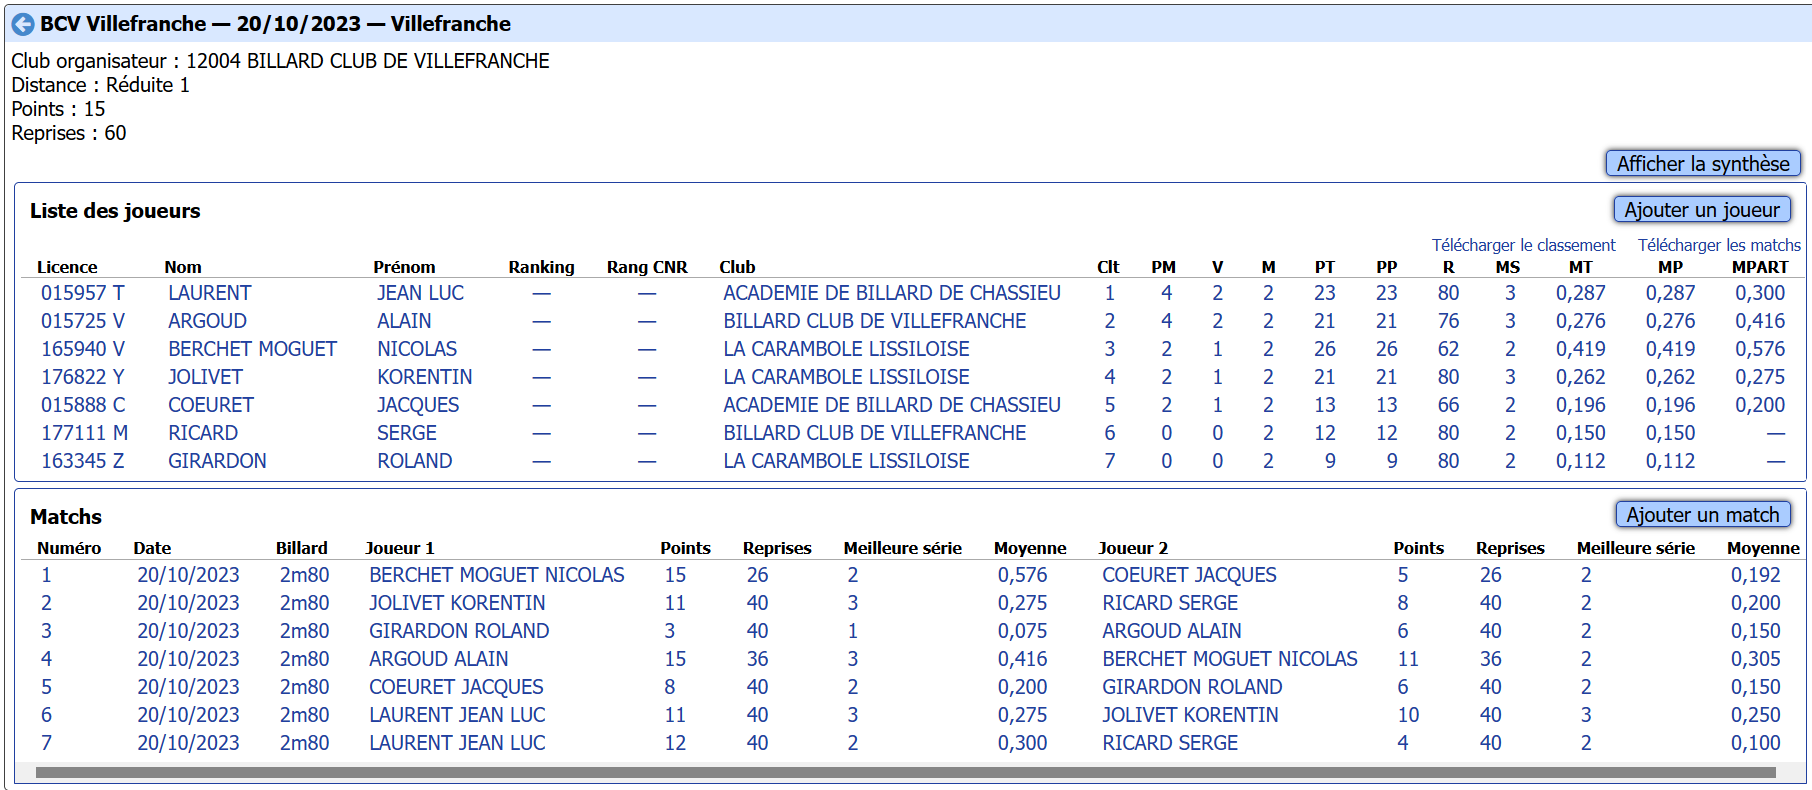Click LAURENT JEAN LUC in match 6
This screenshot has width=1812, height=790.
457,715
